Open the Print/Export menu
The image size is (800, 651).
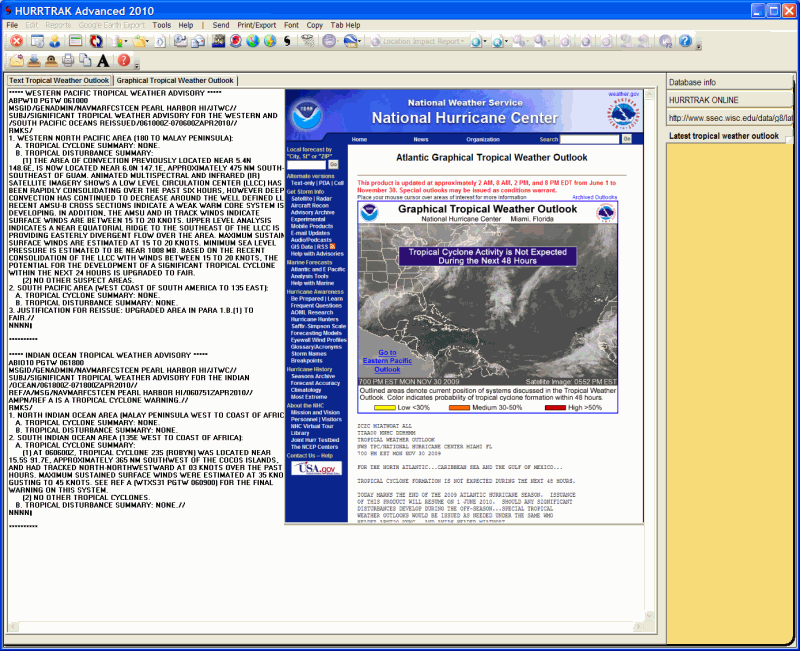pos(257,24)
